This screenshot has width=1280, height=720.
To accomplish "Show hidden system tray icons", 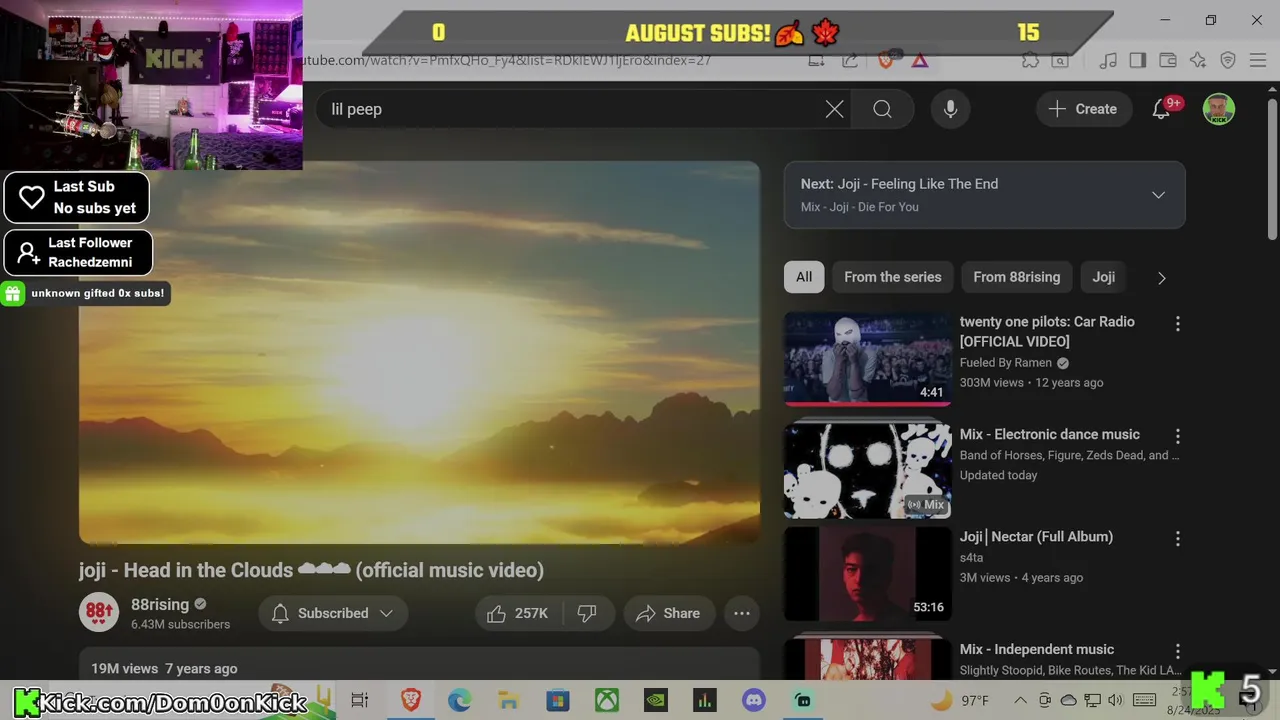I will [1020, 700].
